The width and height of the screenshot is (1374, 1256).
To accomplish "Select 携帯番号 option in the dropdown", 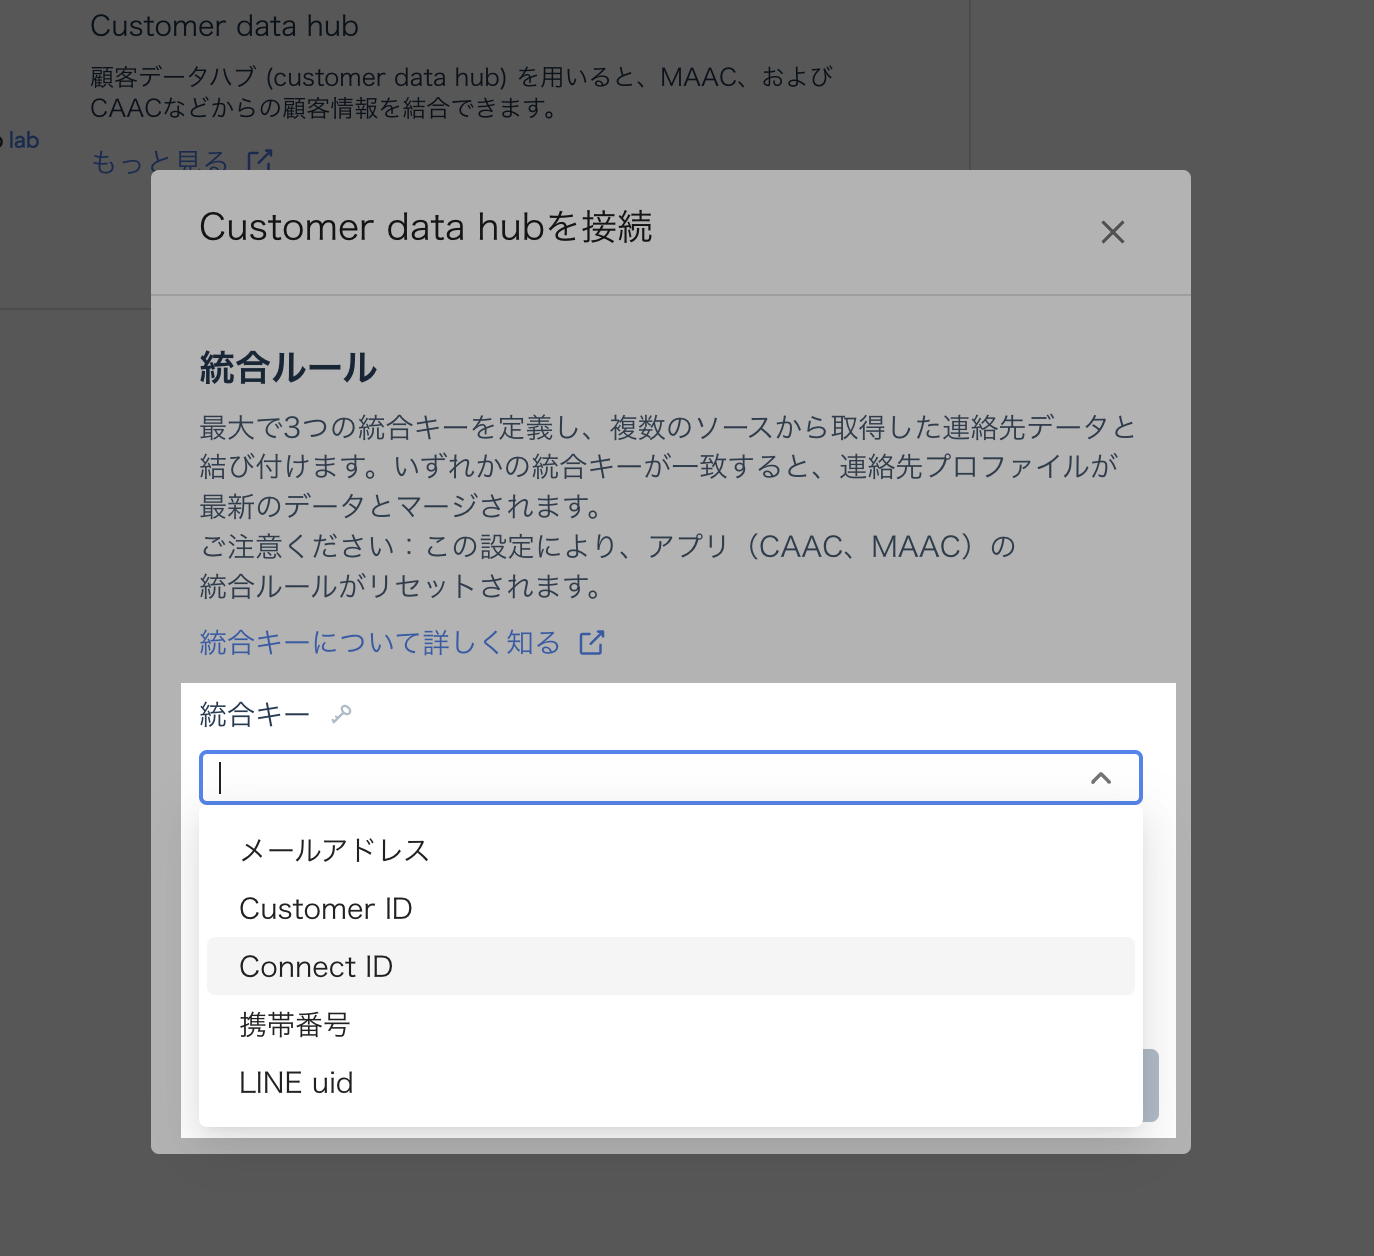I will coord(294,1024).
